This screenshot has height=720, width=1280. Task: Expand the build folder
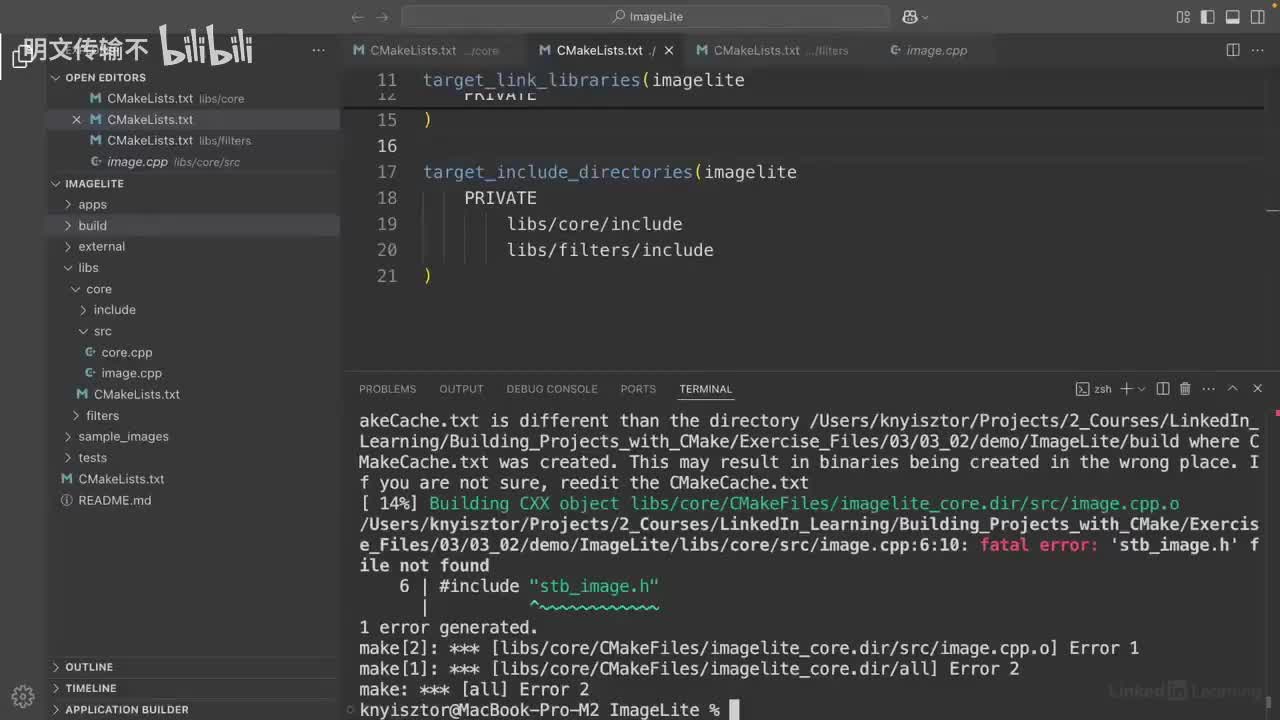pos(68,226)
